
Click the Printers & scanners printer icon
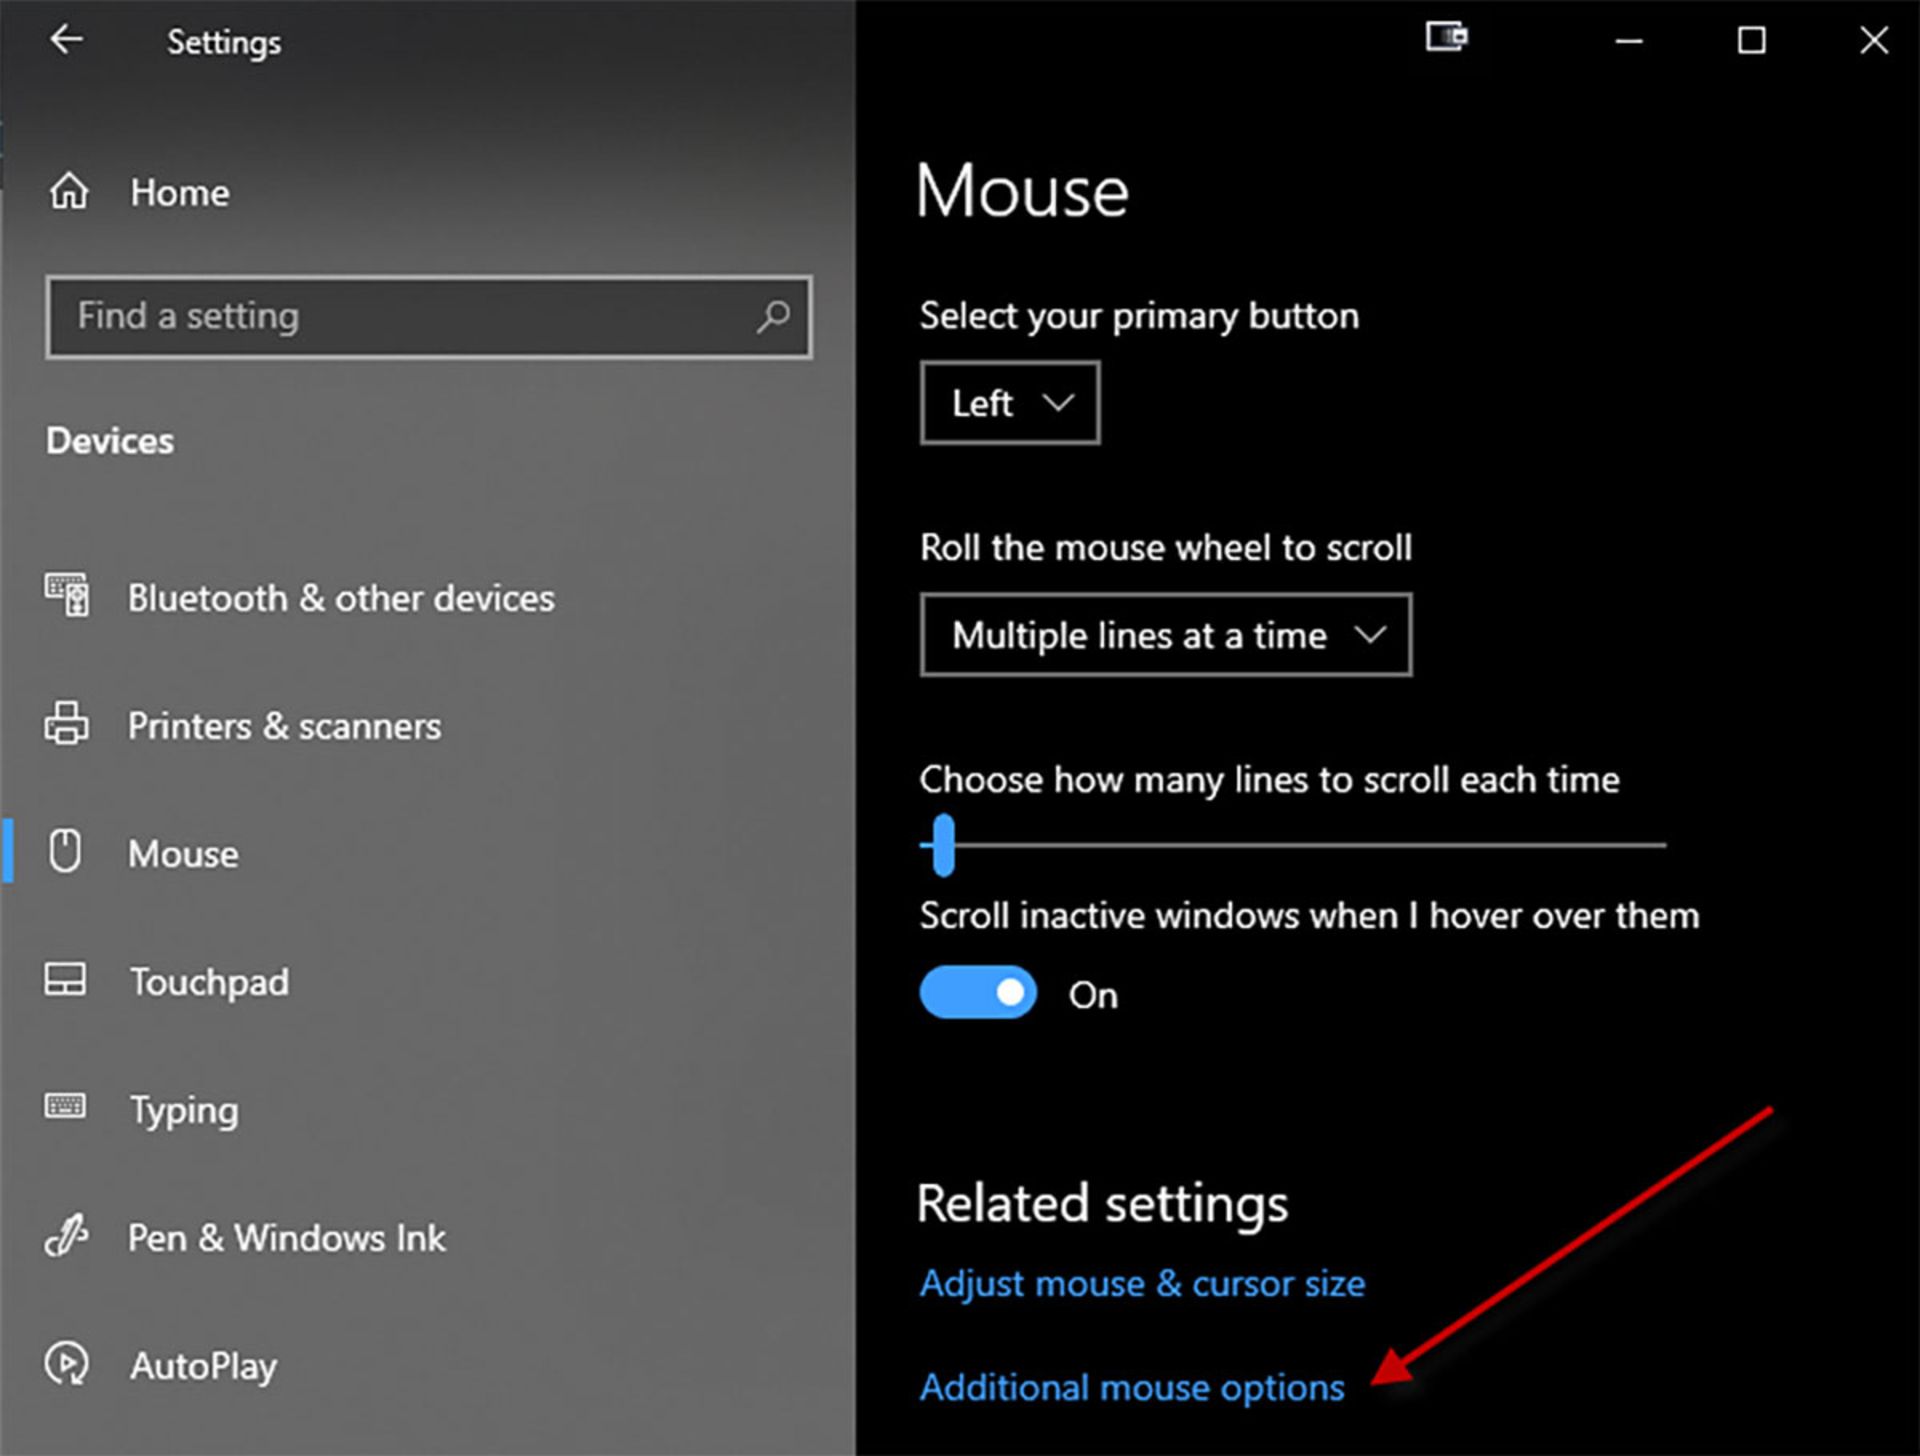(x=66, y=724)
